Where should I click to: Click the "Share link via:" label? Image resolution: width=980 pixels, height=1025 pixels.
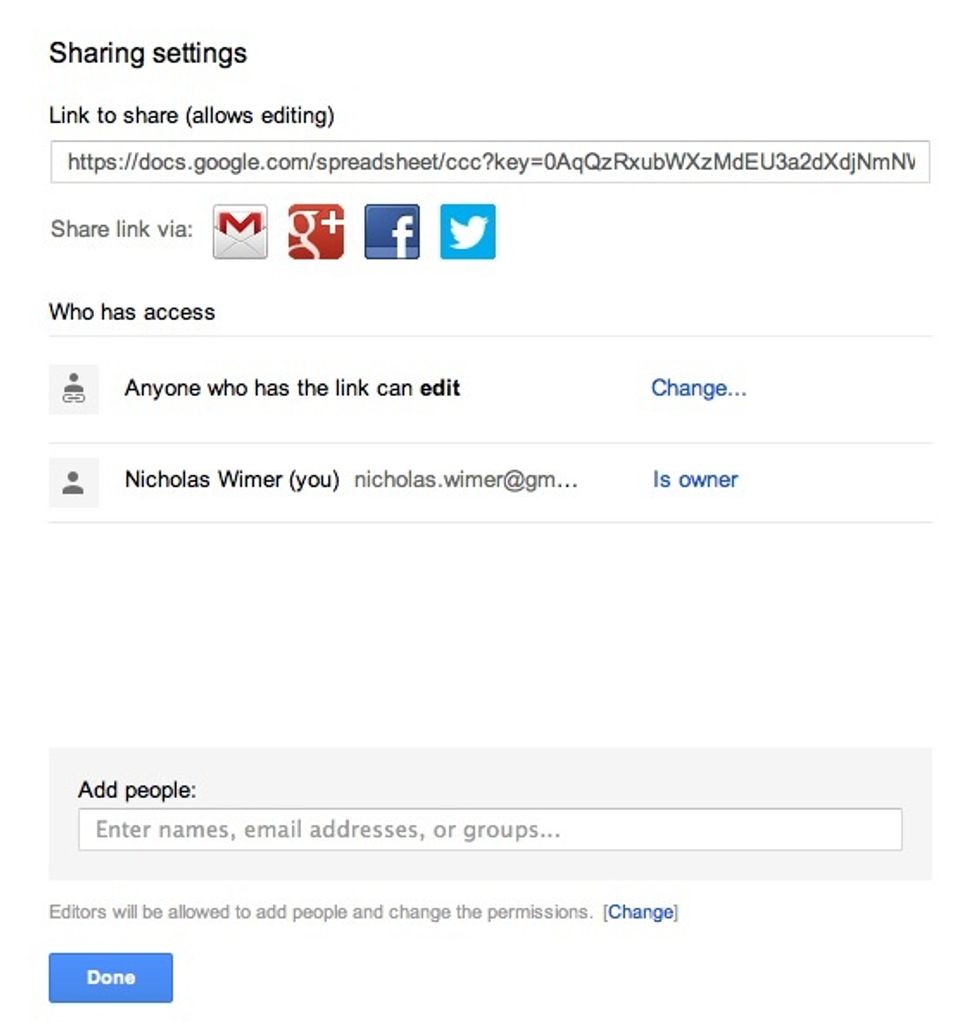[122, 229]
